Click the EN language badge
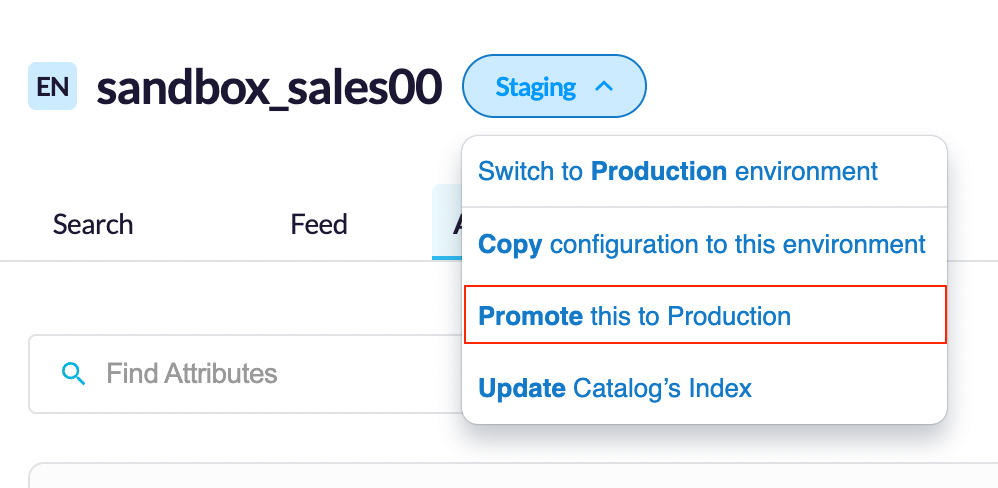 click(52, 86)
